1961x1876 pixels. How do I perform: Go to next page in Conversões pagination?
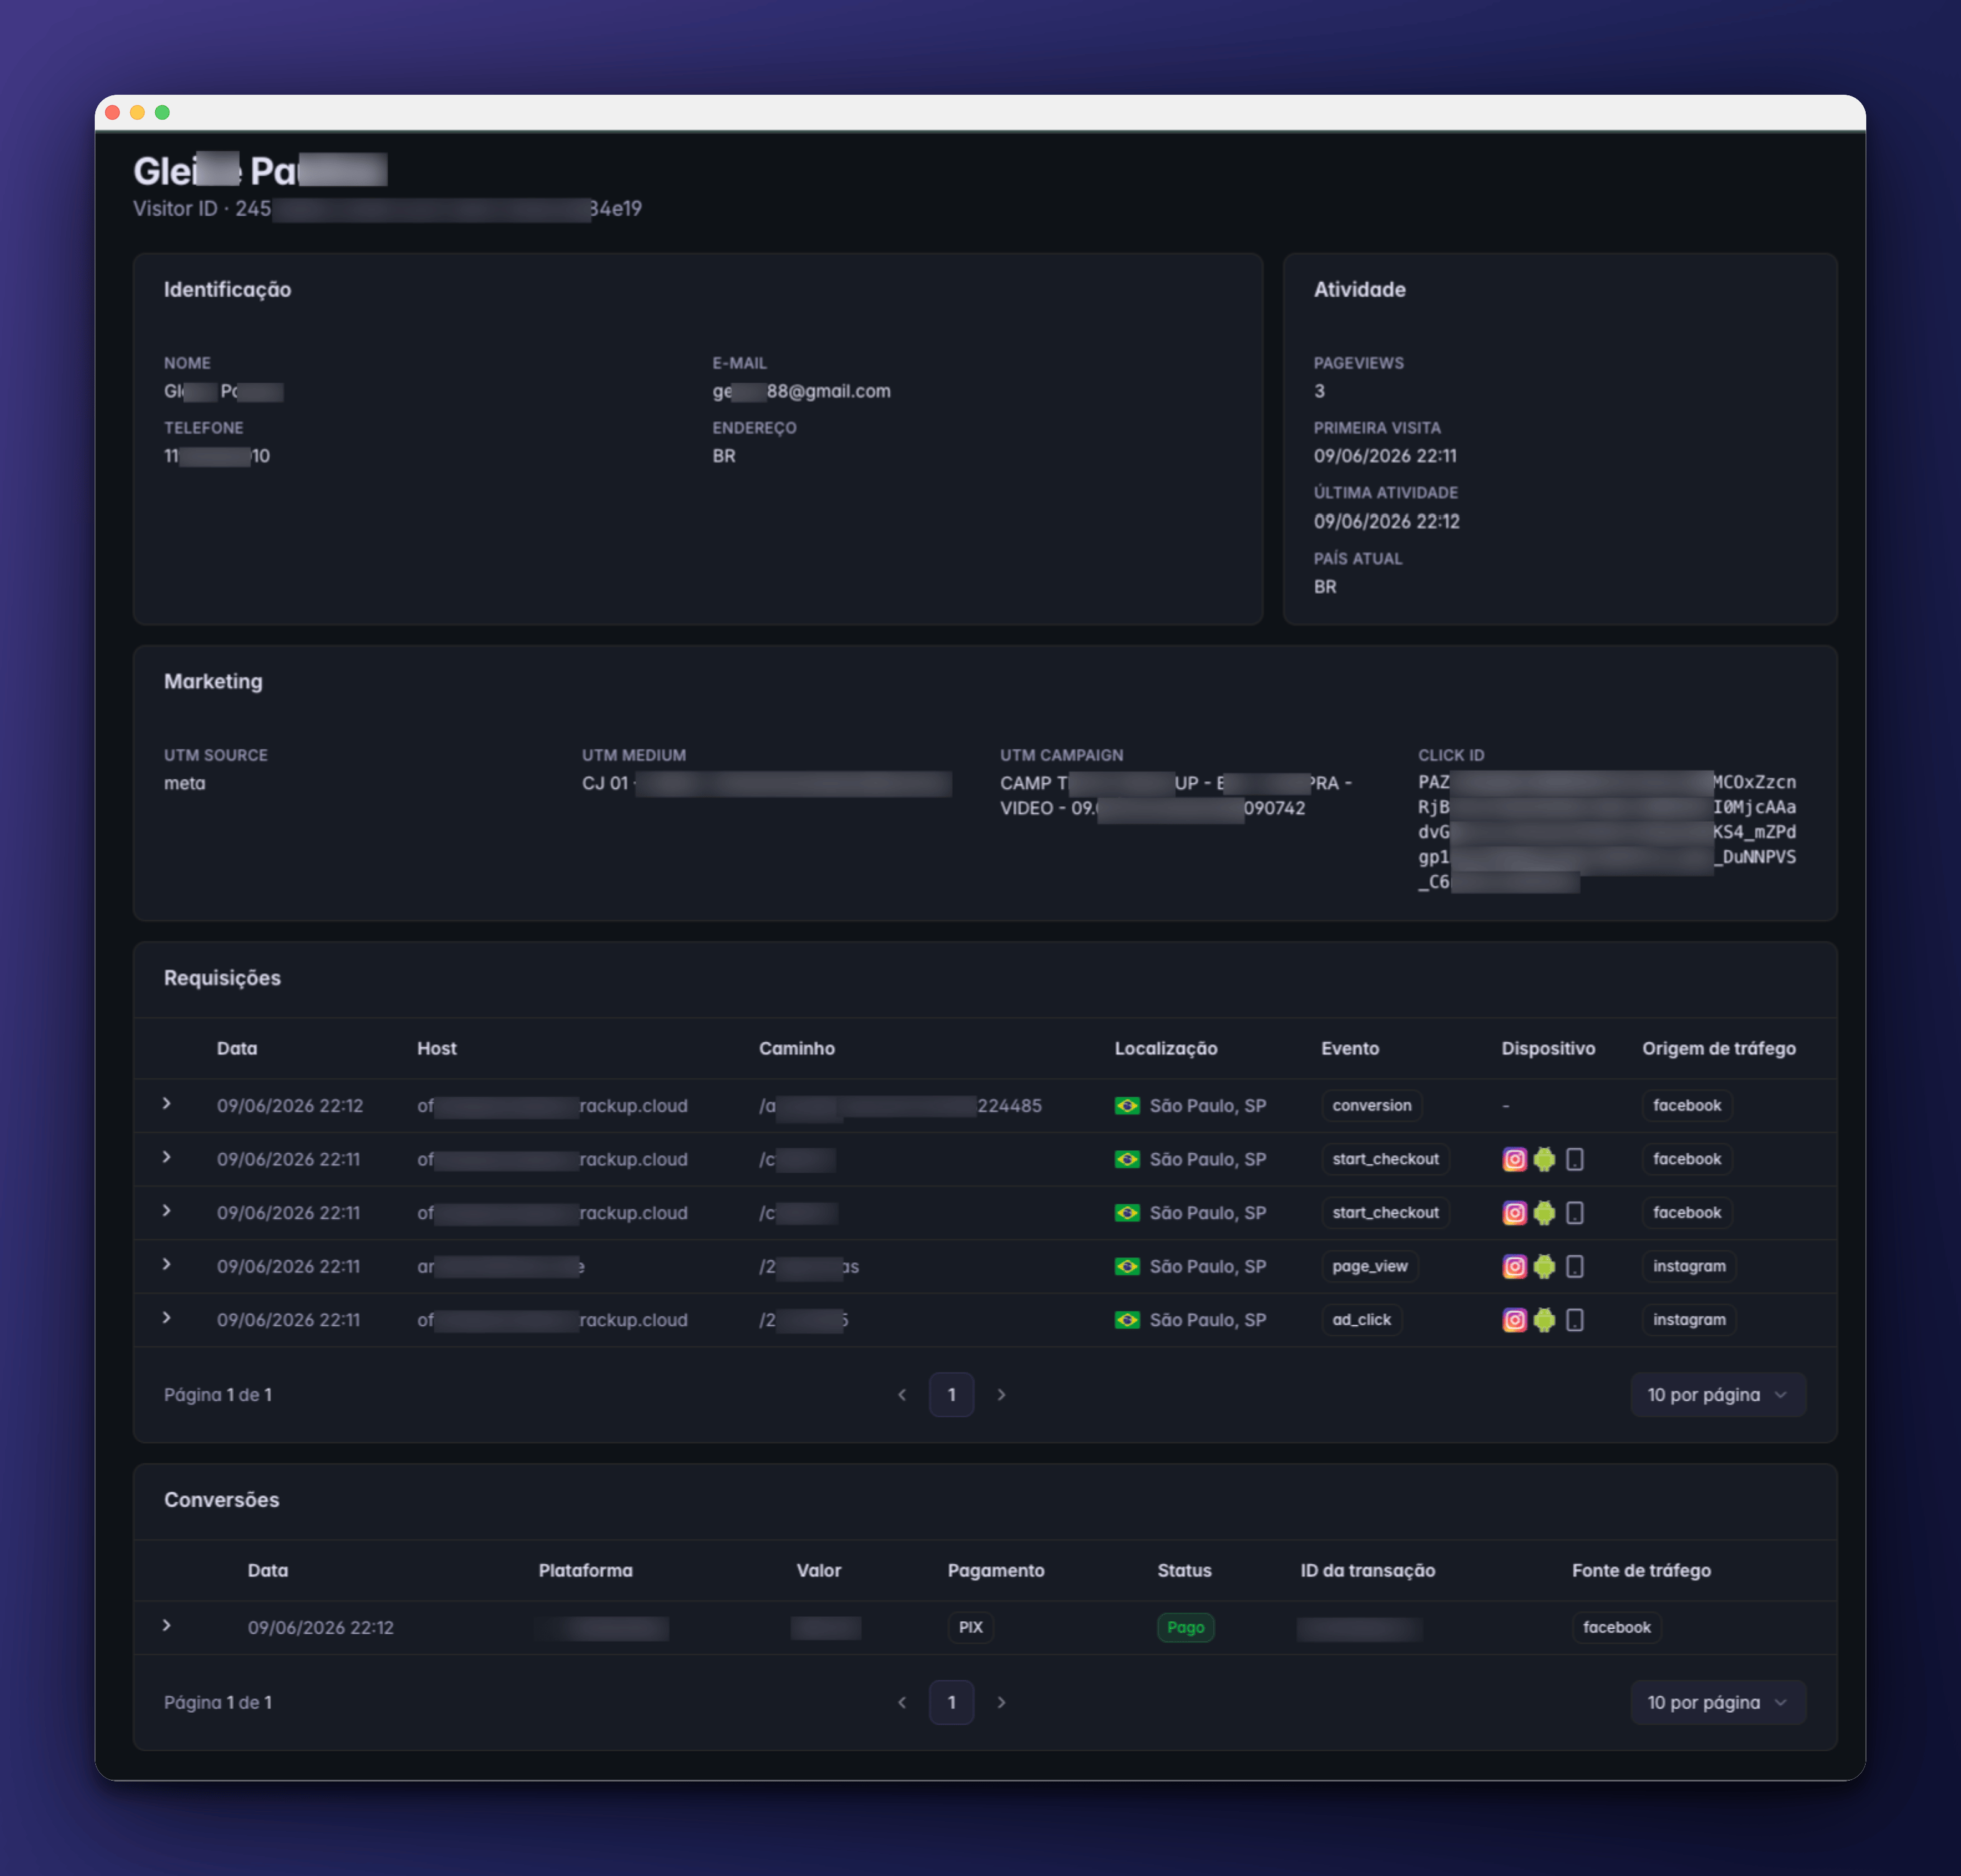[1001, 1702]
